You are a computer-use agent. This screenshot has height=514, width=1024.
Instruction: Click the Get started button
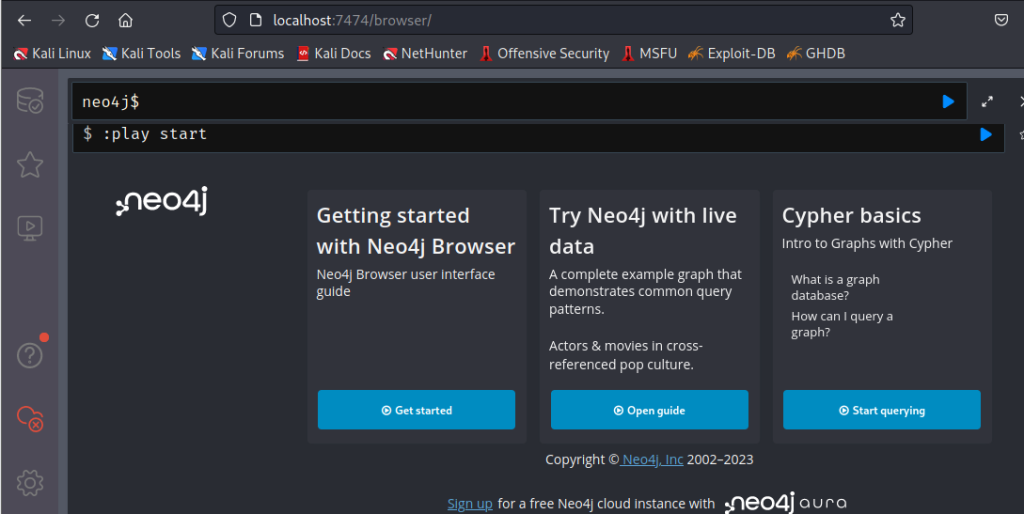(x=416, y=410)
